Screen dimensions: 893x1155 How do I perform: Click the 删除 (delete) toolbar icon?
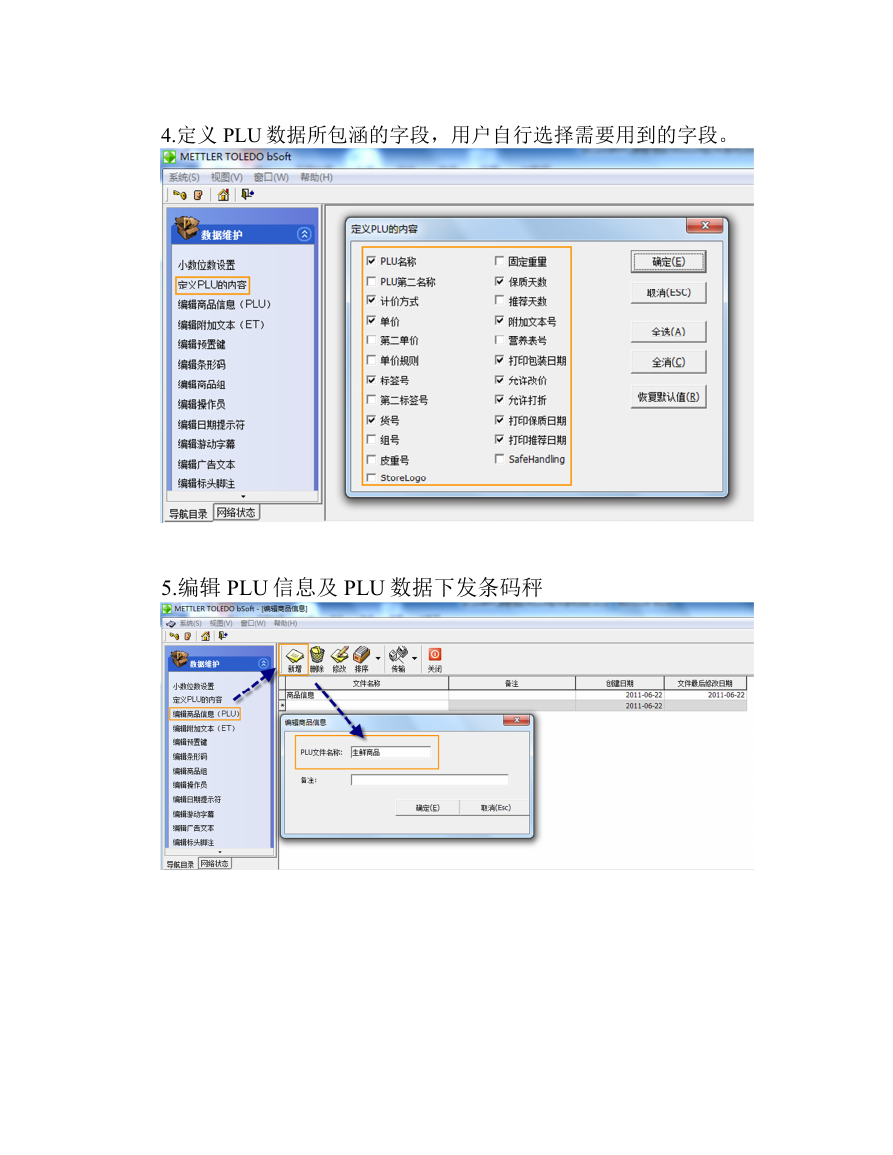pos(317,659)
